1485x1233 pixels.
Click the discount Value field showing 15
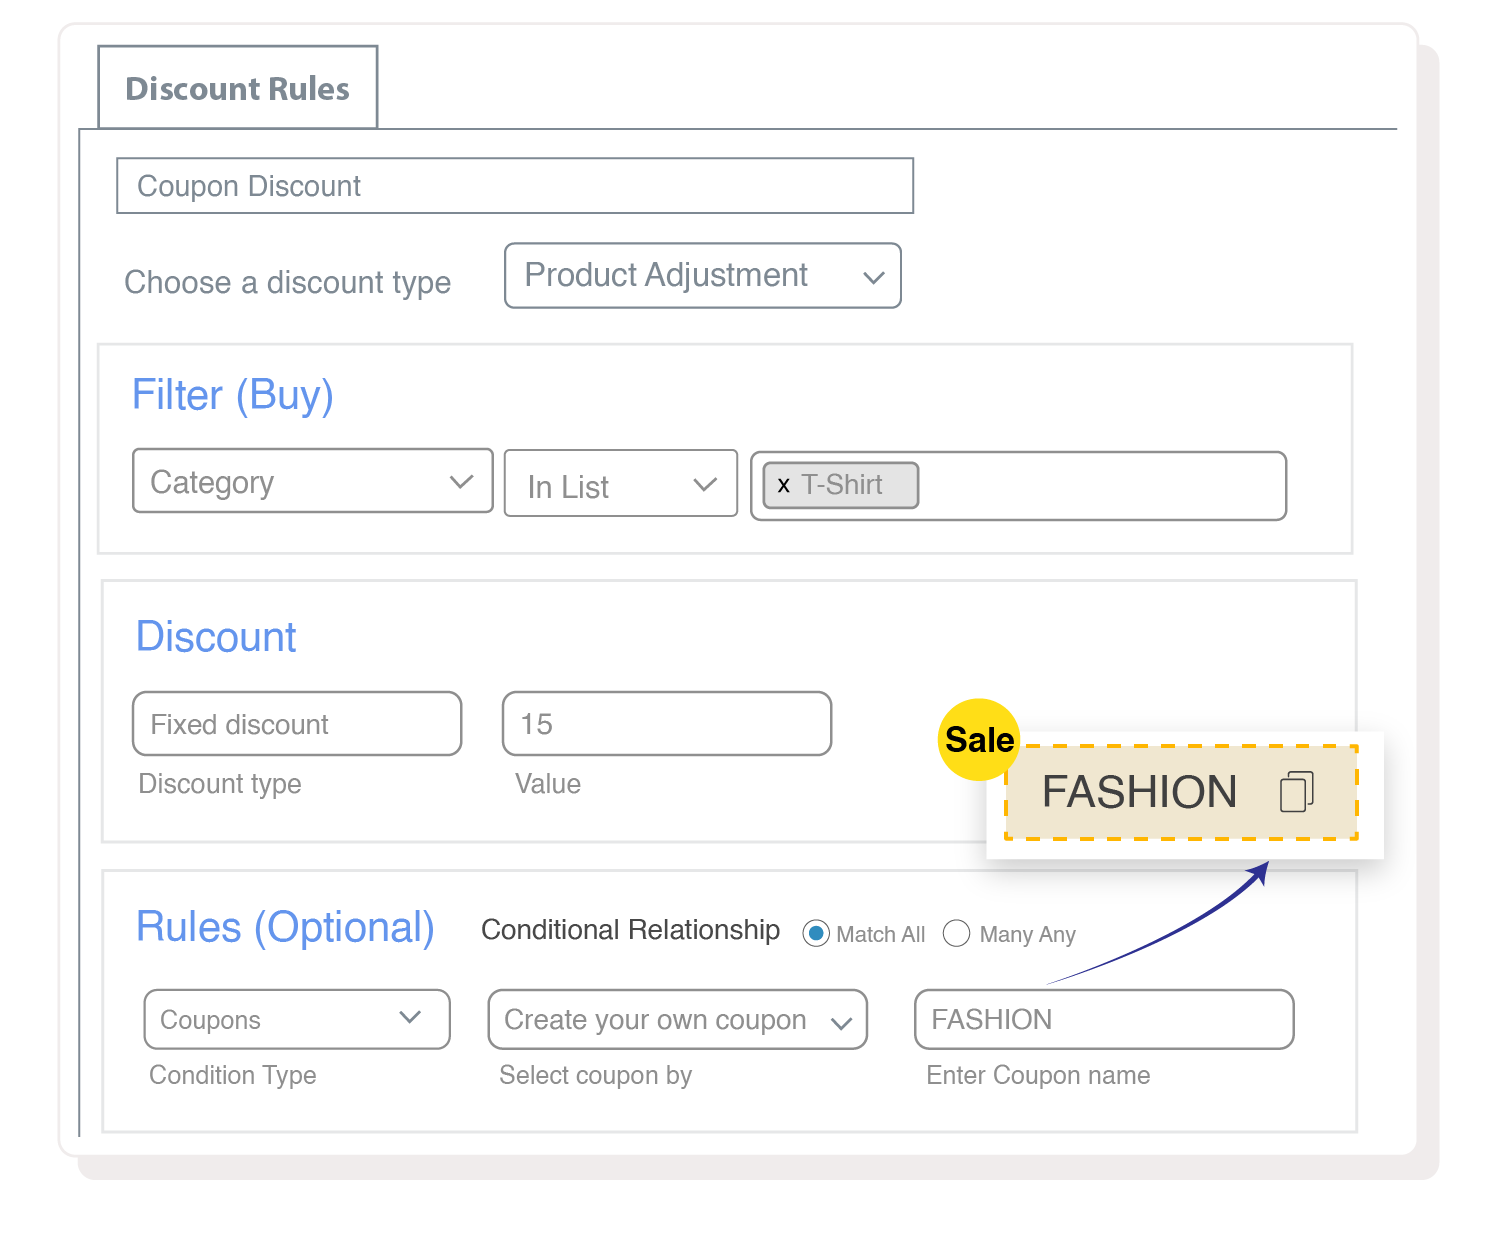666,724
